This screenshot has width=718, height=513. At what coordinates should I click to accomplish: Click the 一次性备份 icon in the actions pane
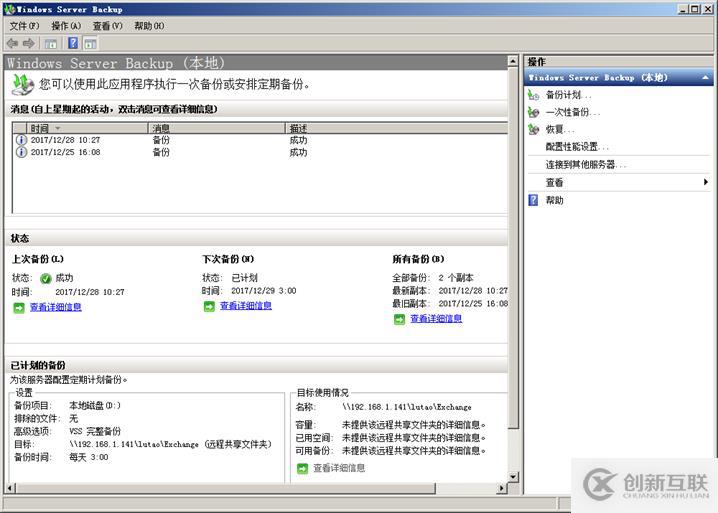pos(533,112)
